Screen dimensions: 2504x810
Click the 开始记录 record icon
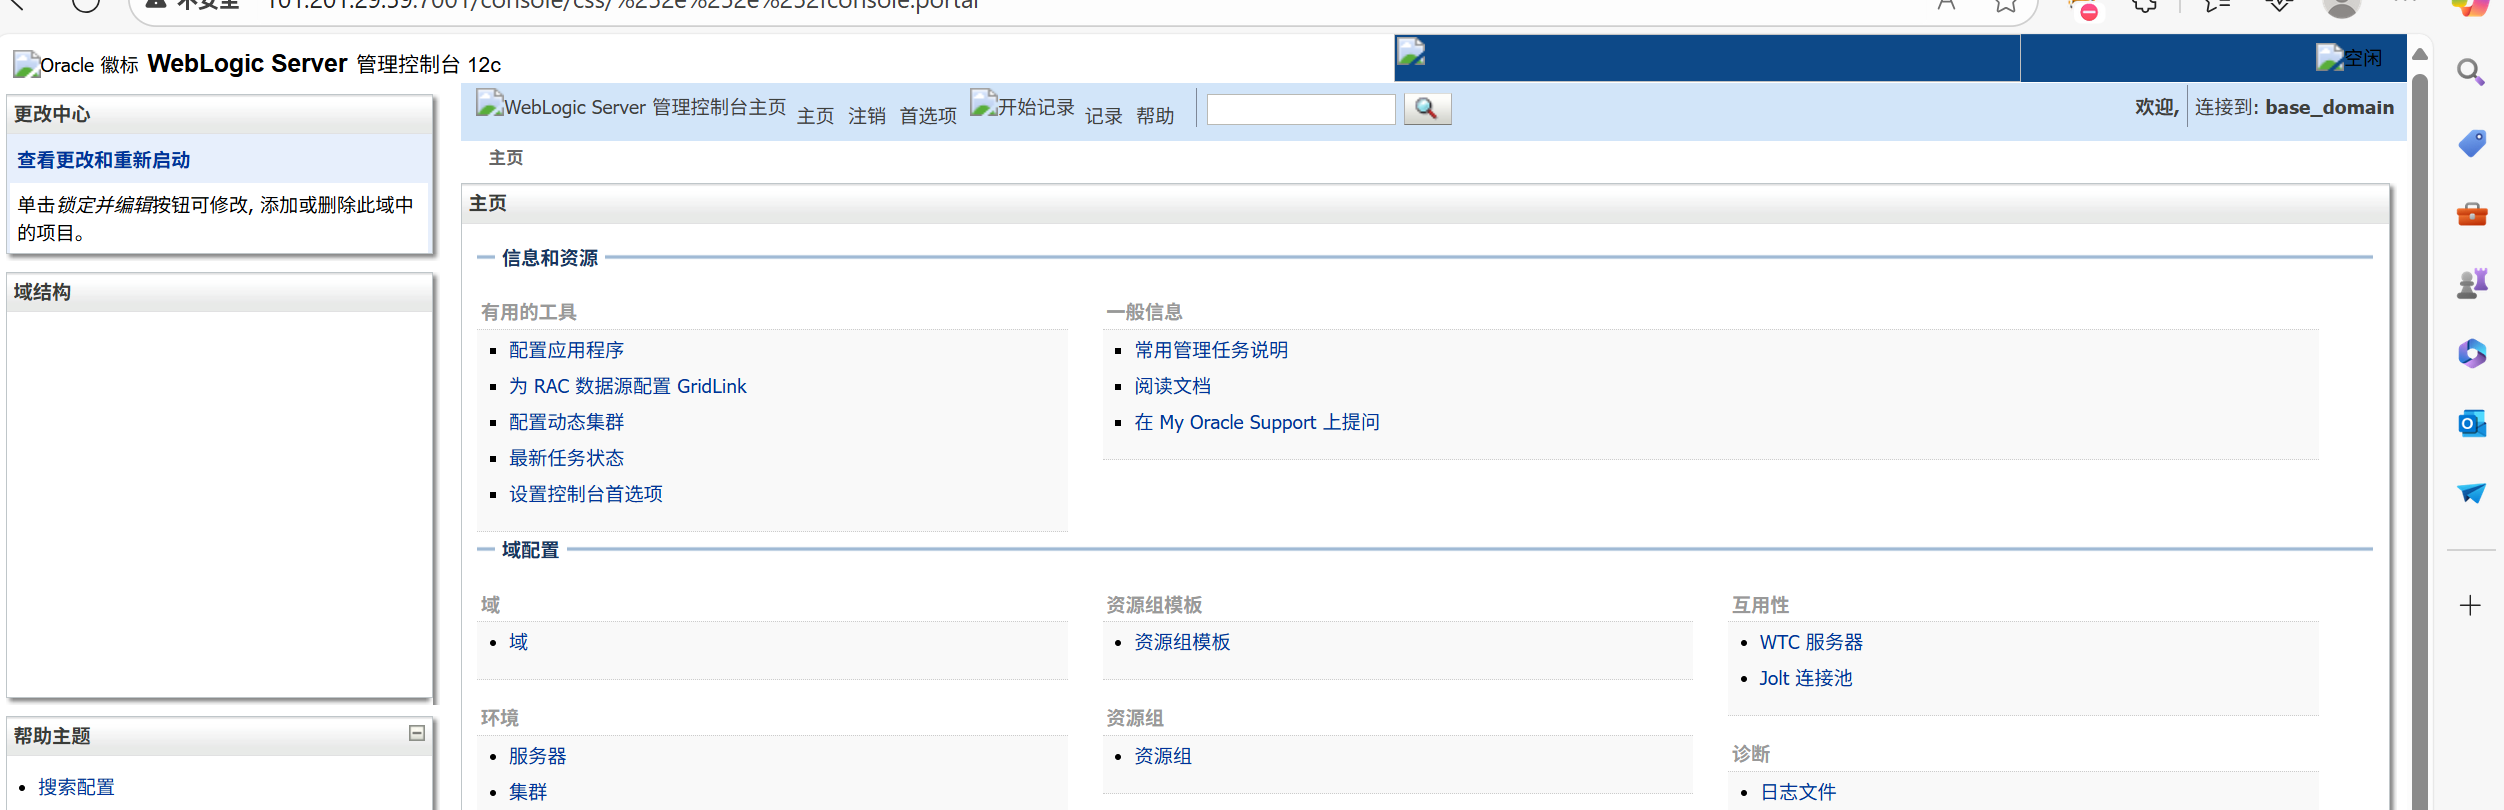(x=1022, y=106)
